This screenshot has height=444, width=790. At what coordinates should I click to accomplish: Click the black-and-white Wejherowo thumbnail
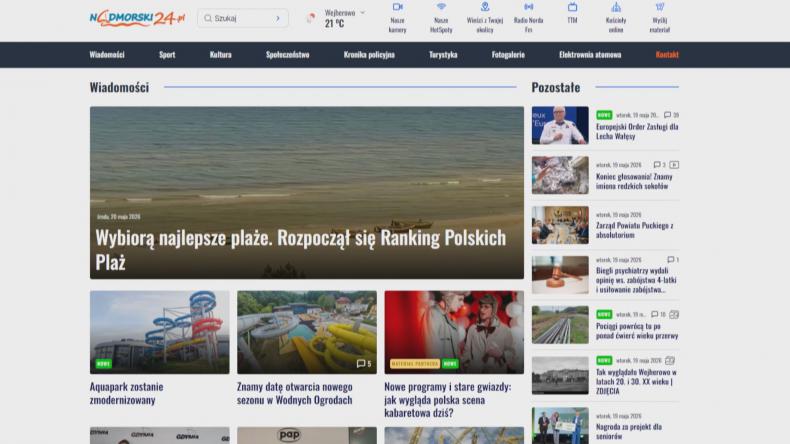coord(560,375)
